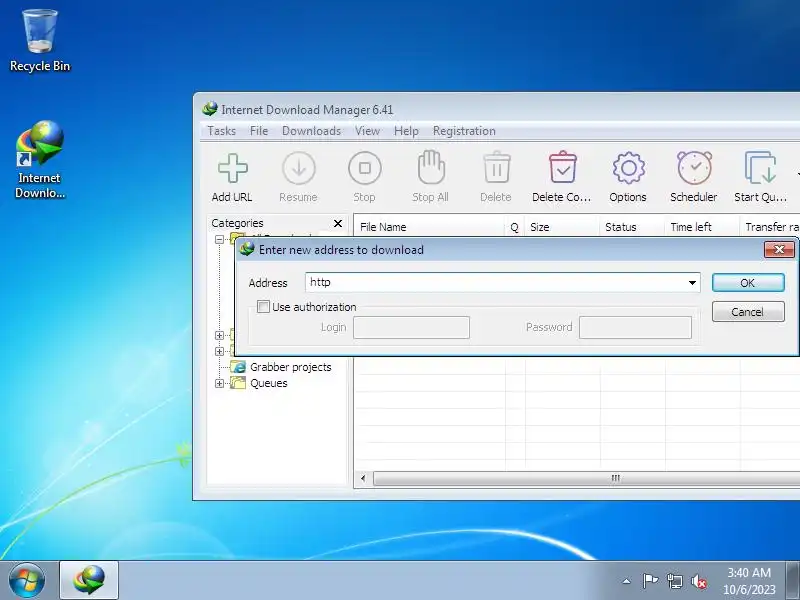Click the Show desktop strip
This screenshot has height=600, width=800.
[793, 581]
